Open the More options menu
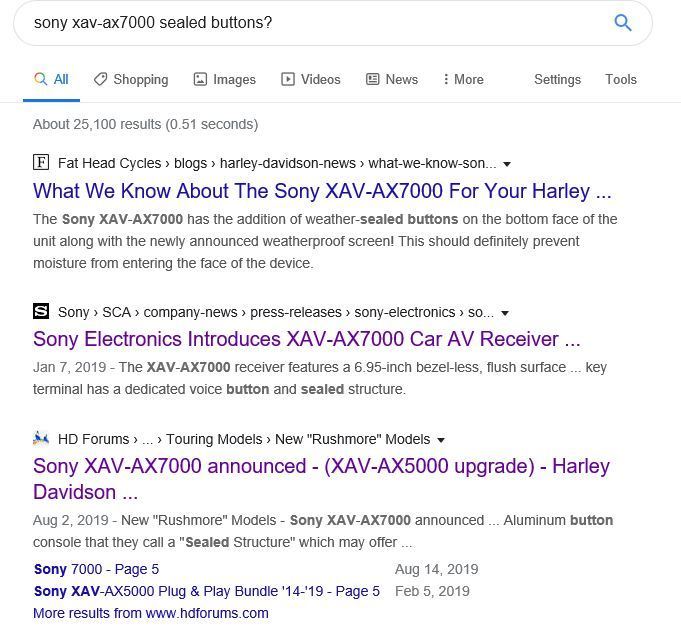The height and width of the screenshot is (633, 681). [463, 79]
